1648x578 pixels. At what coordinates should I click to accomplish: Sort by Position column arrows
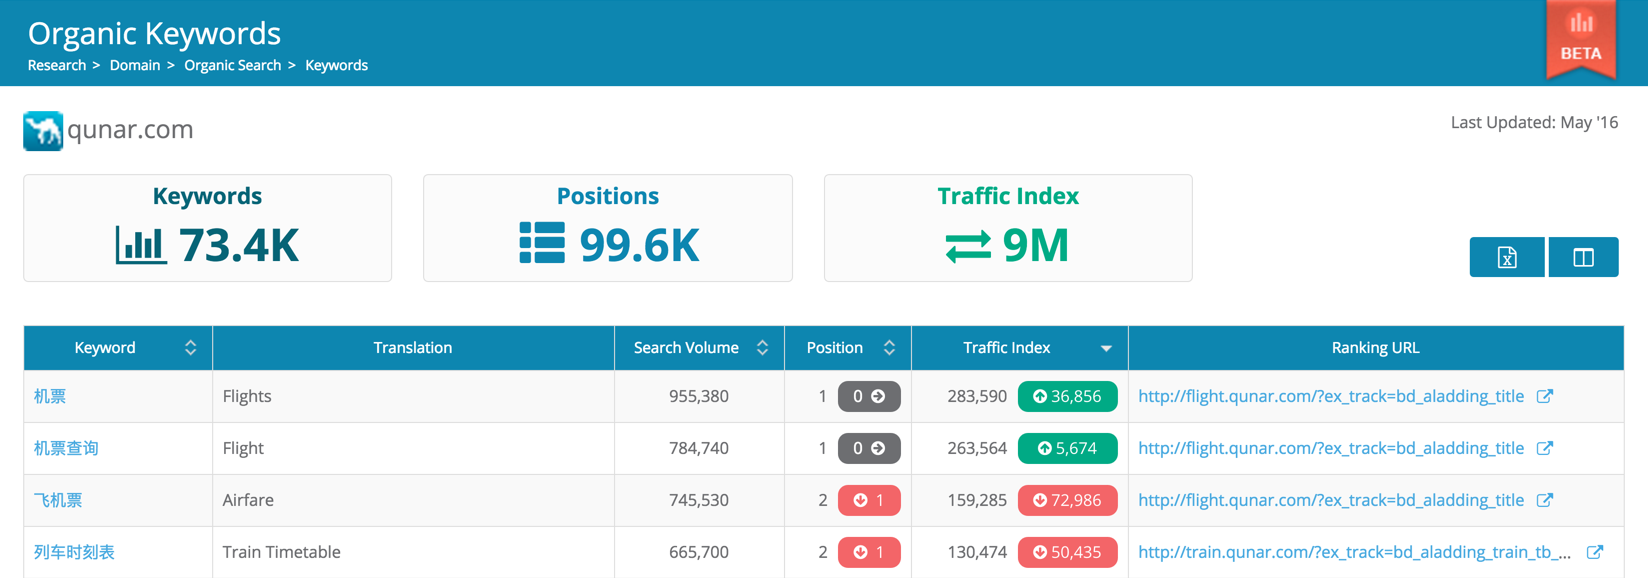pyautogui.click(x=889, y=348)
